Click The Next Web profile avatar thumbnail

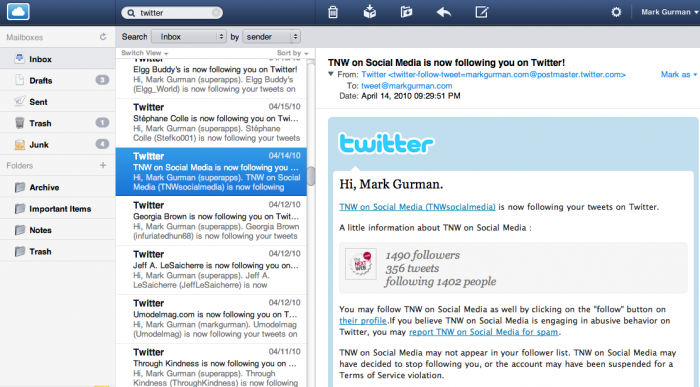click(x=361, y=264)
